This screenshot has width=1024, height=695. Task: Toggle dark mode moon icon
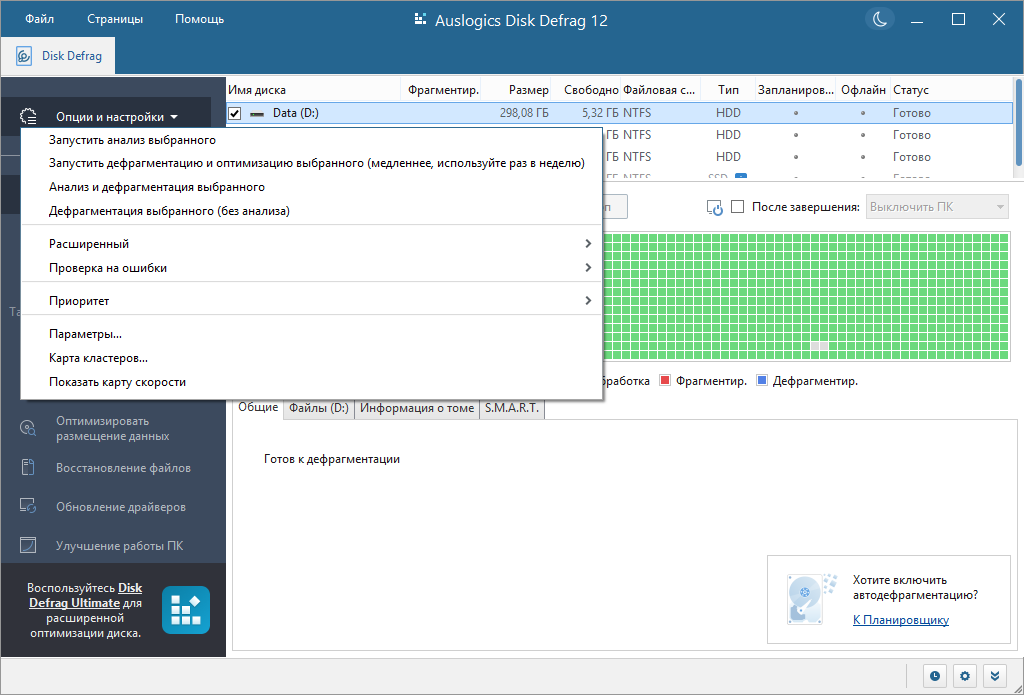pos(880,19)
